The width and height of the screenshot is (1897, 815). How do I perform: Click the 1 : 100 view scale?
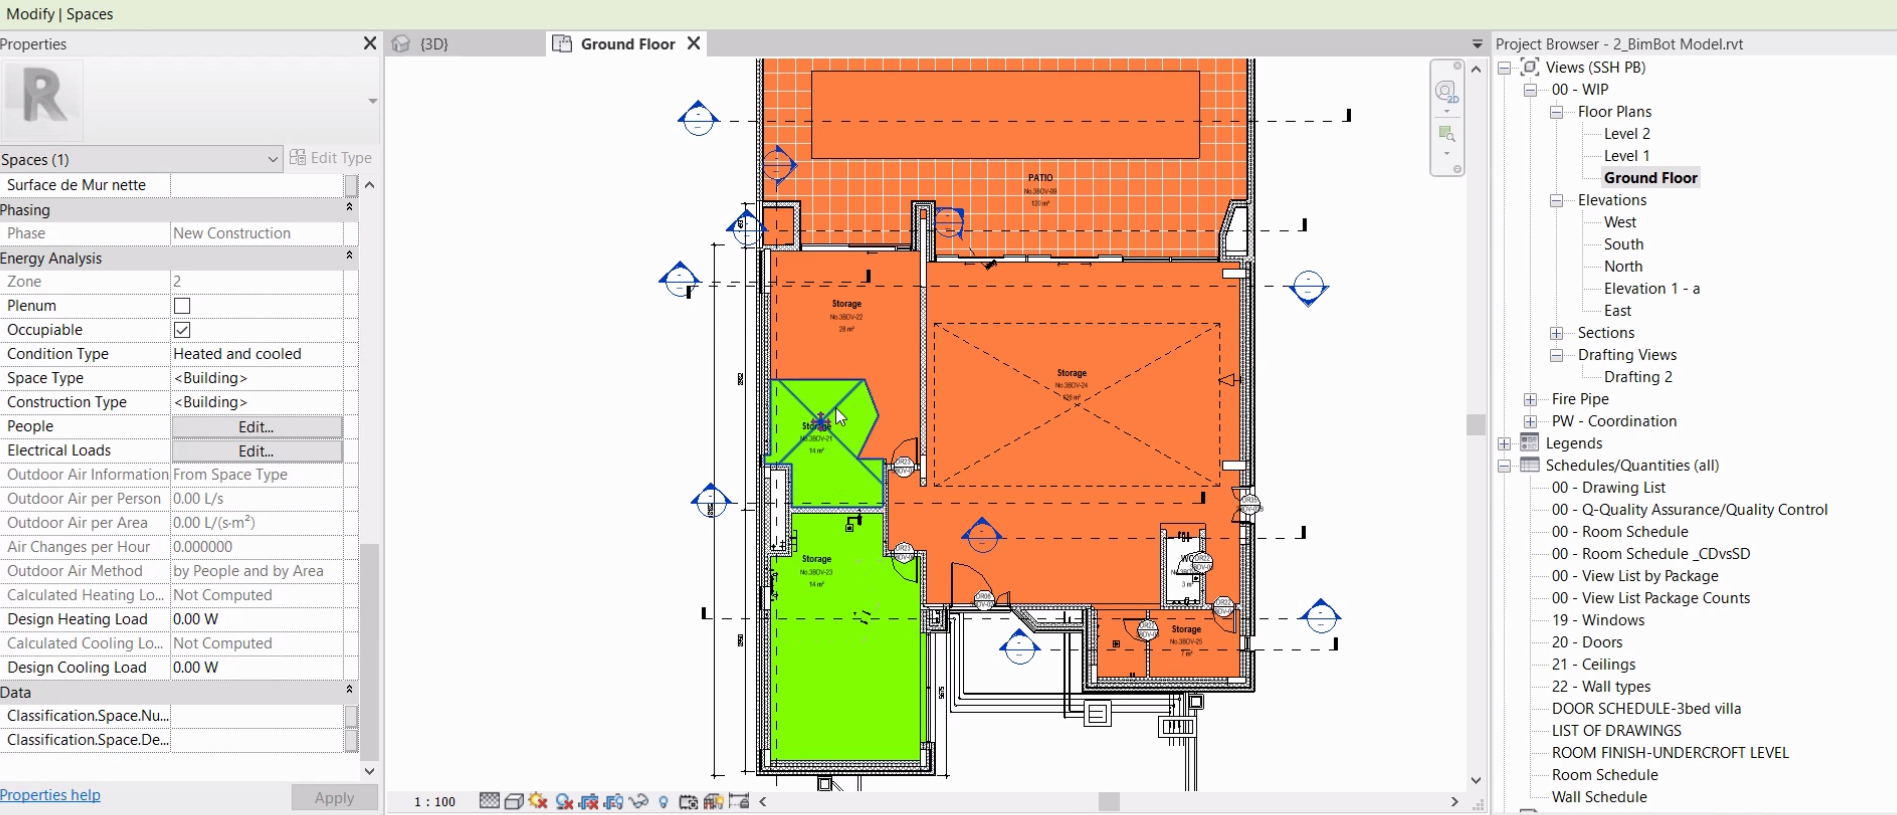click(x=435, y=802)
